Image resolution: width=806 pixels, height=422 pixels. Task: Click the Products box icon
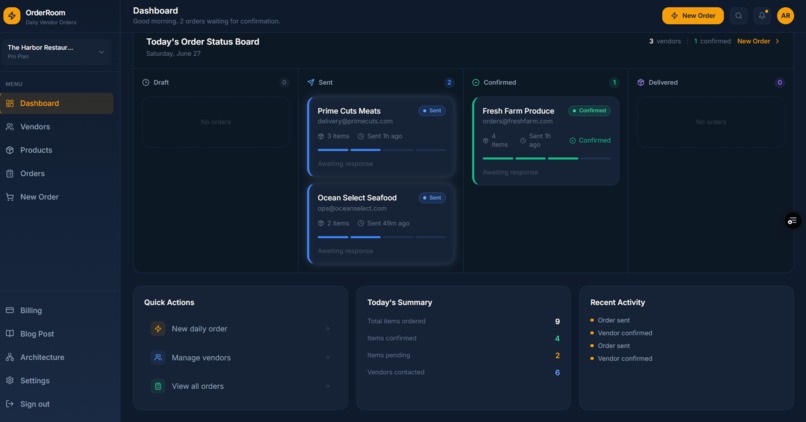(10, 150)
